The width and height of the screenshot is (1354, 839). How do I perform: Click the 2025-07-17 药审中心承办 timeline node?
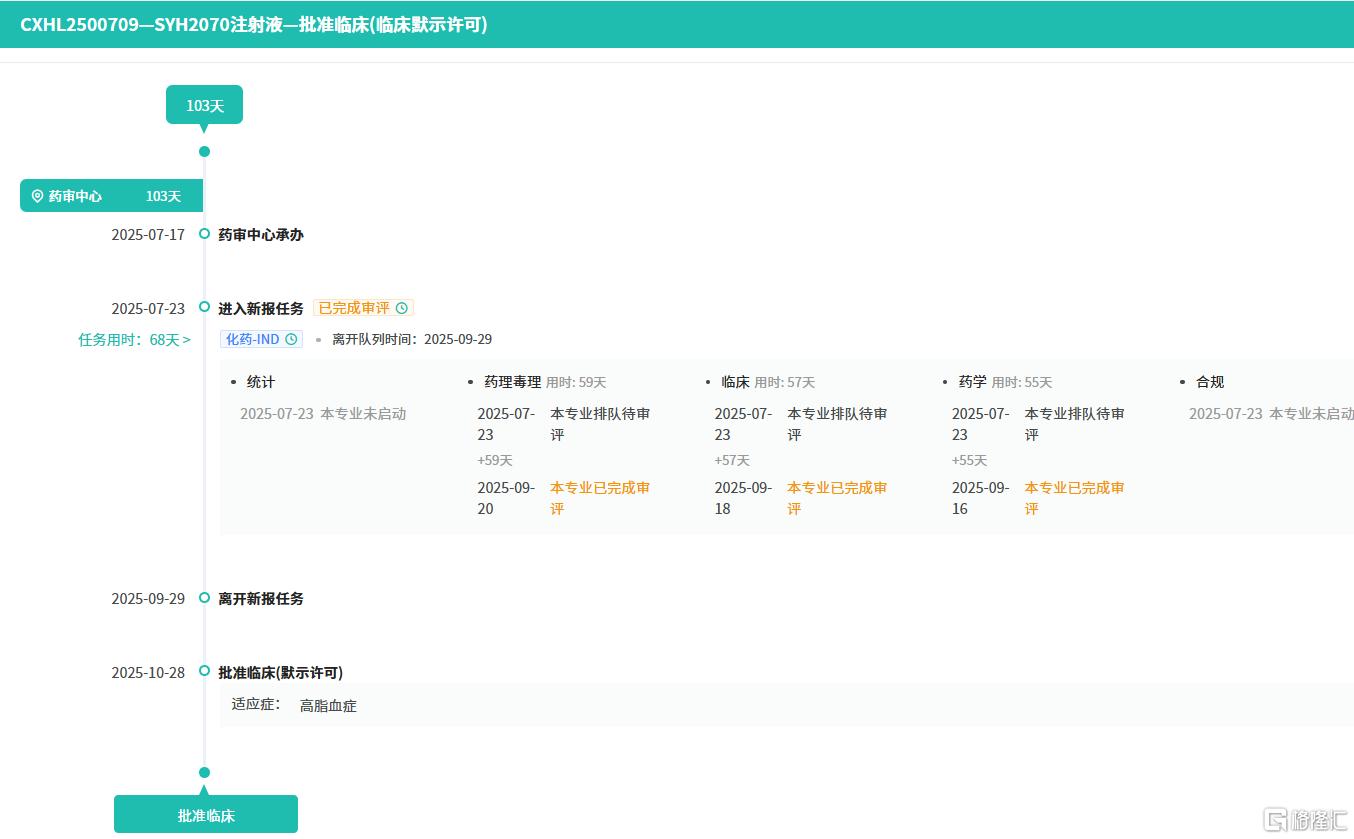coord(204,234)
